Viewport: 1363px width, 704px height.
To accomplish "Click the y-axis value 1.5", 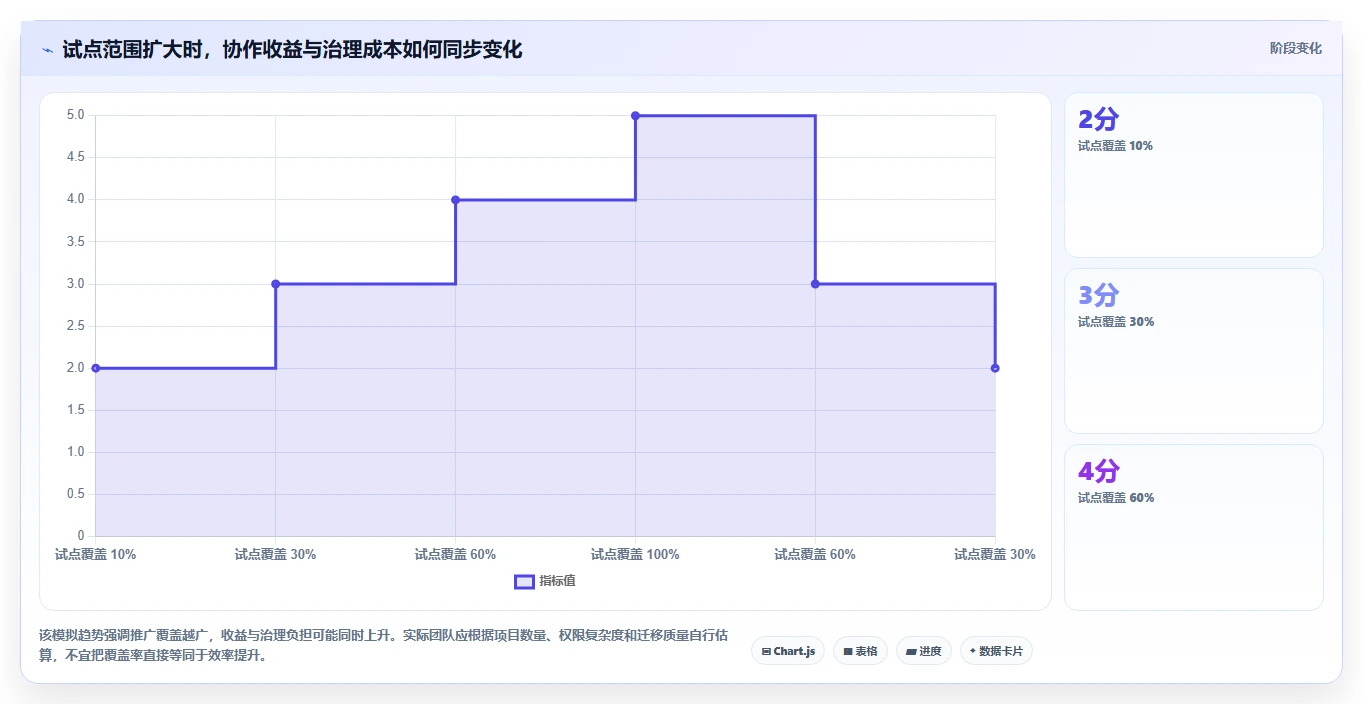I will 76,410.
